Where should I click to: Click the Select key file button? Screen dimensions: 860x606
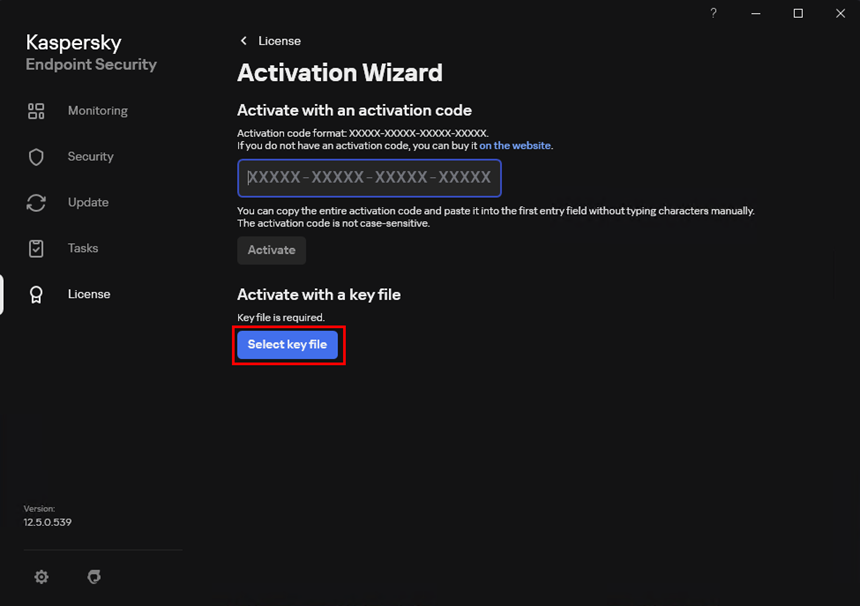(x=287, y=344)
